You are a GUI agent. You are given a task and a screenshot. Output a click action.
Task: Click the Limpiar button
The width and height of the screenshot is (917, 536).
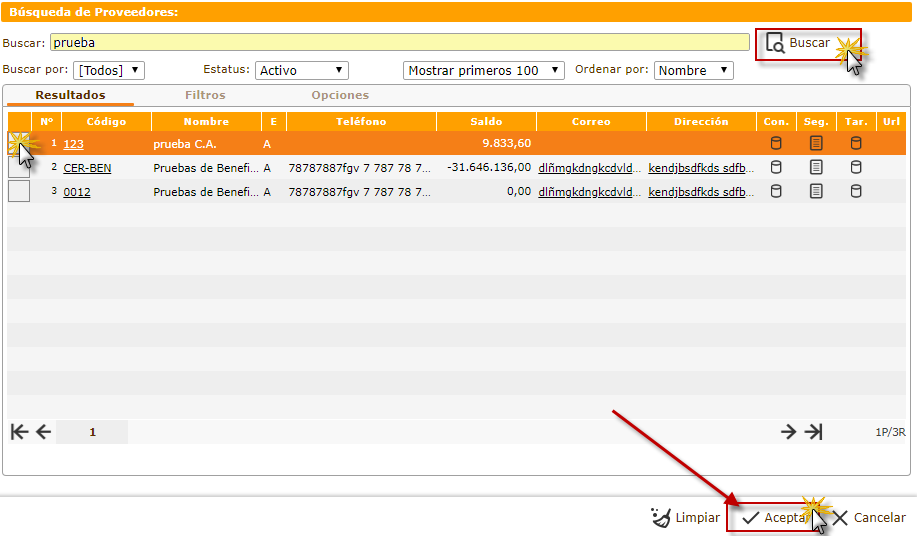click(x=685, y=517)
